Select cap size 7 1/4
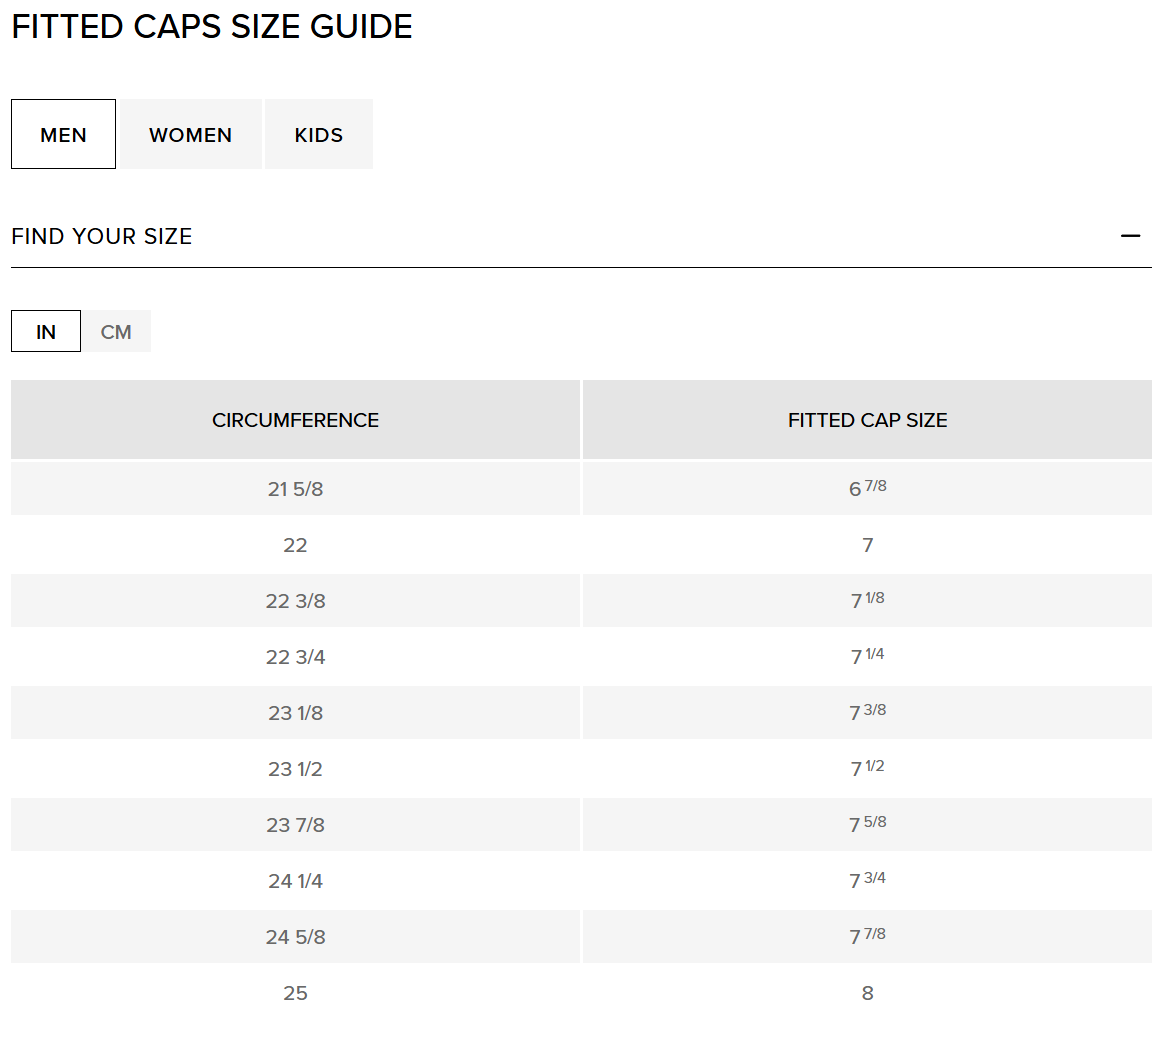Viewport: 1167px width, 1053px height. [x=867, y=656]
